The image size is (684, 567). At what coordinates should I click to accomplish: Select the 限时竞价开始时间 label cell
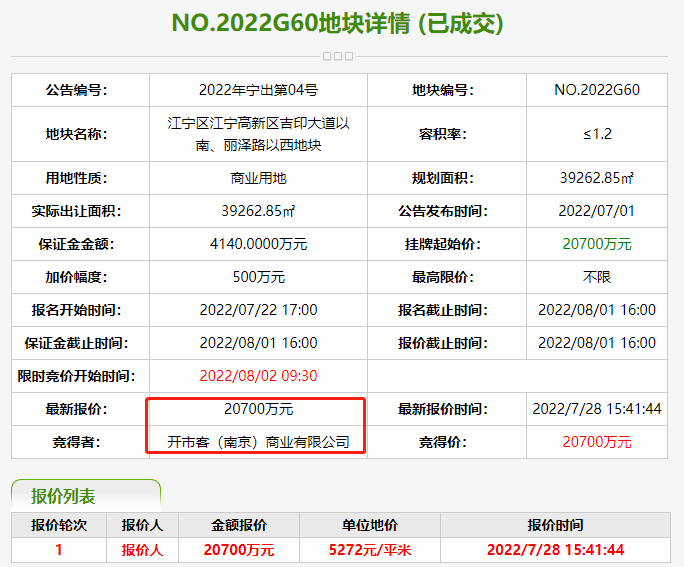click(x=80, y=376)
